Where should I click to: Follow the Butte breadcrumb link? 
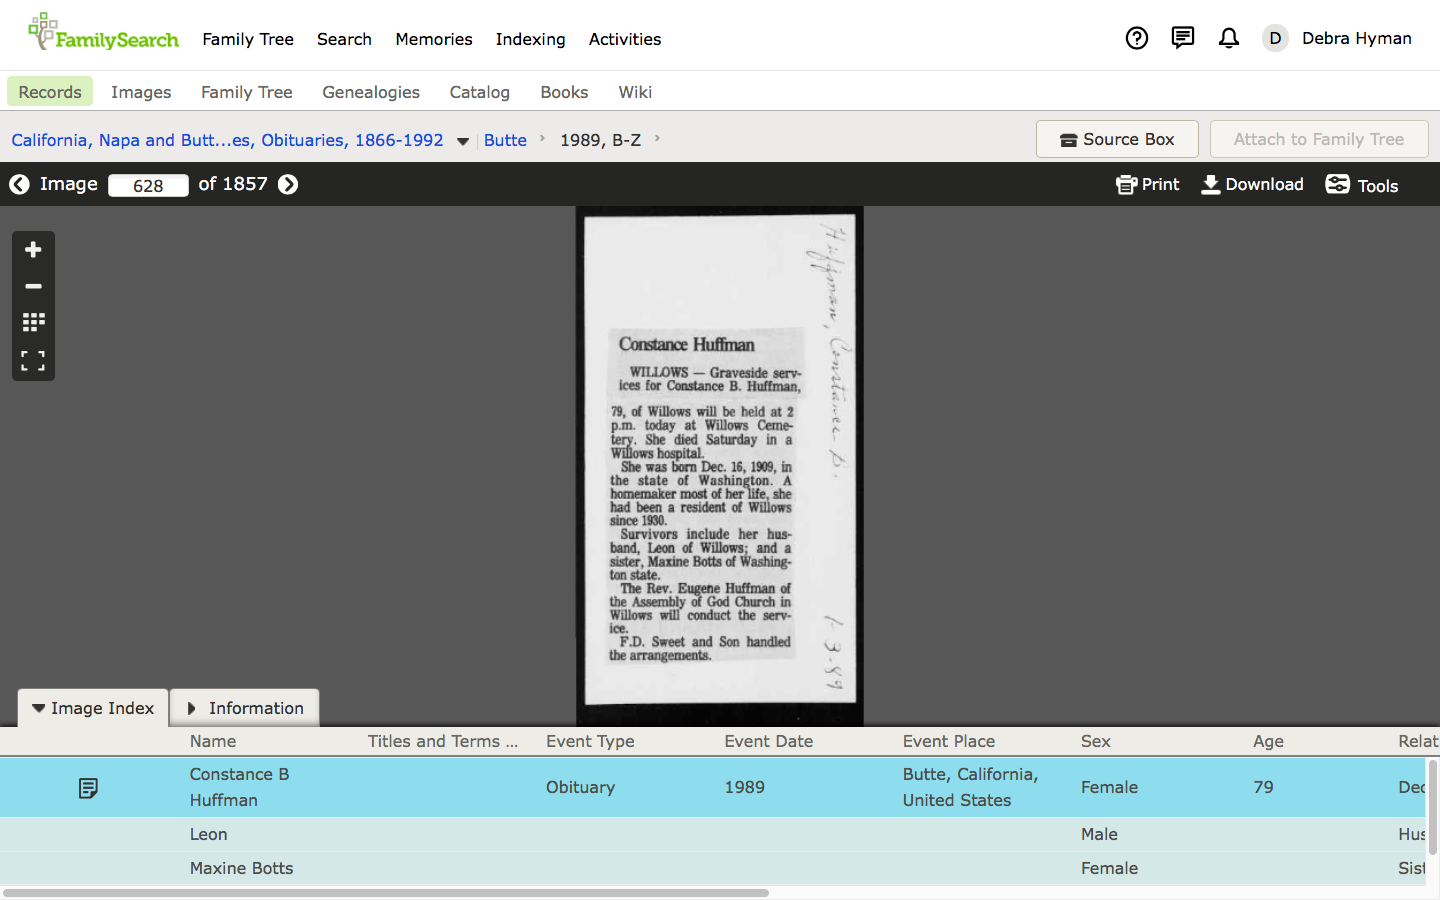(505, 140)
